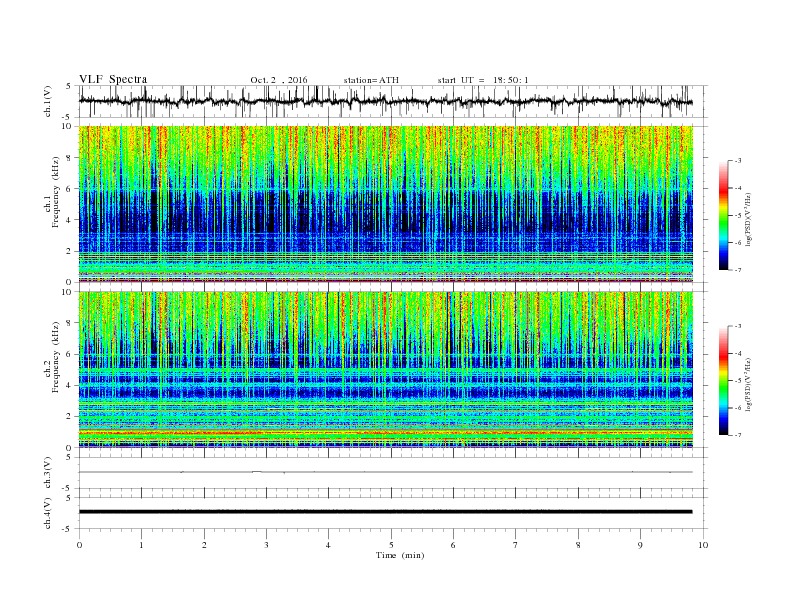Screen dimensions: 792x612
Task: Click the "6" kHz tick on ch.2 frequency axis
Action: point(69,354)
